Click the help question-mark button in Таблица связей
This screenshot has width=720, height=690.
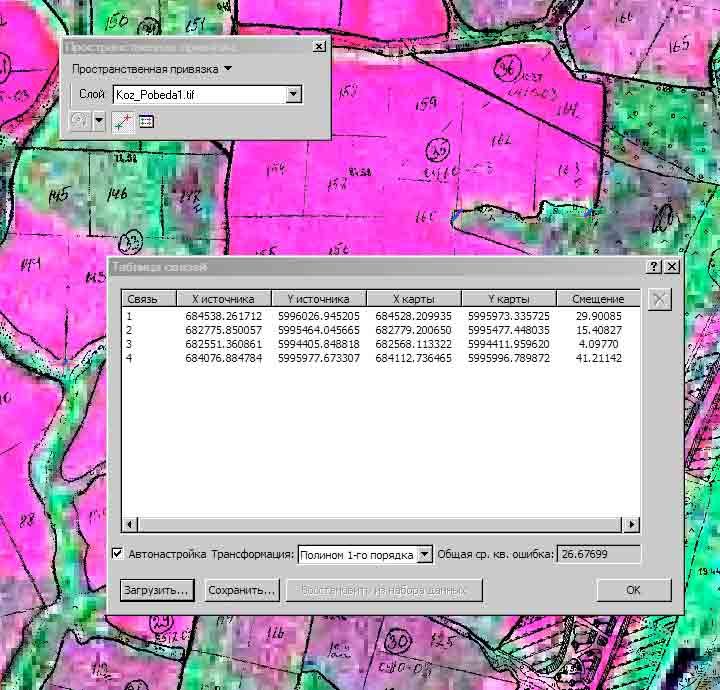[653, 266]
